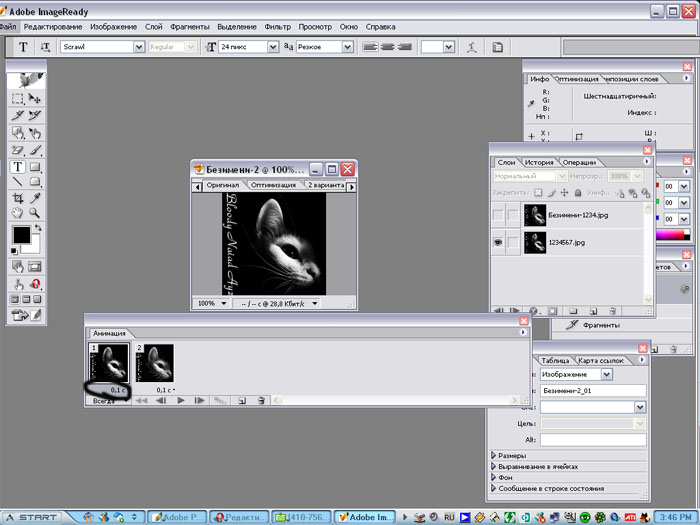Toggle the link box for layer Безимени-1234.jpg
The width and height of the screenshot is (700, 525).
point(513,215)
